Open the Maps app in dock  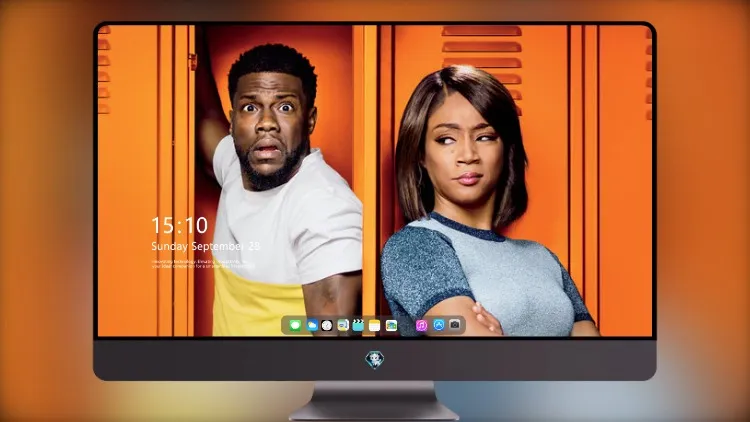coord(343,325)
